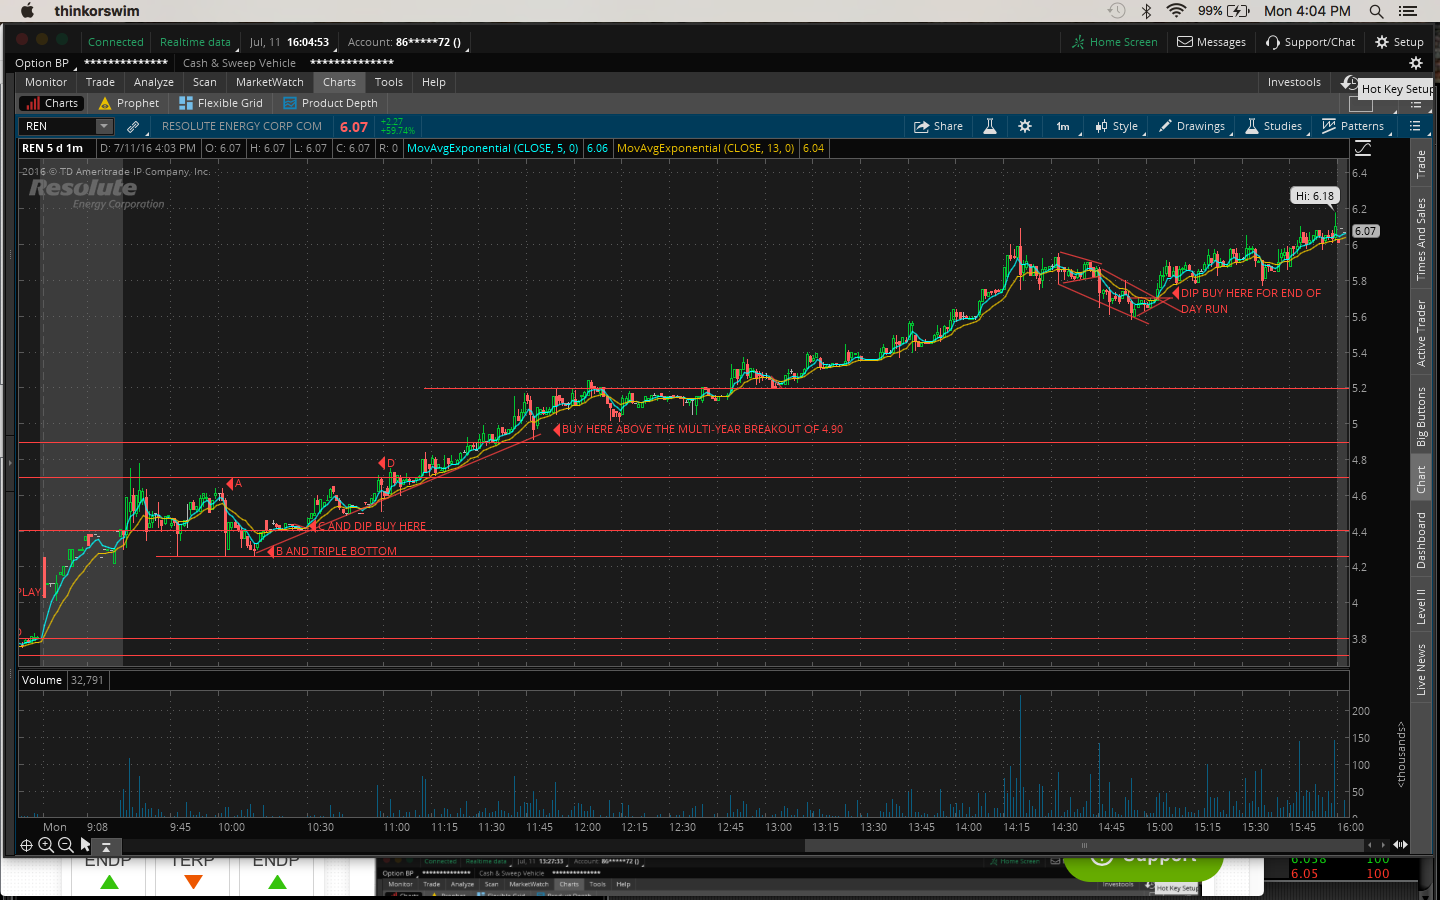Click the Volume study label
This screenshot has width=1440, height=900.
pos(42,680)
